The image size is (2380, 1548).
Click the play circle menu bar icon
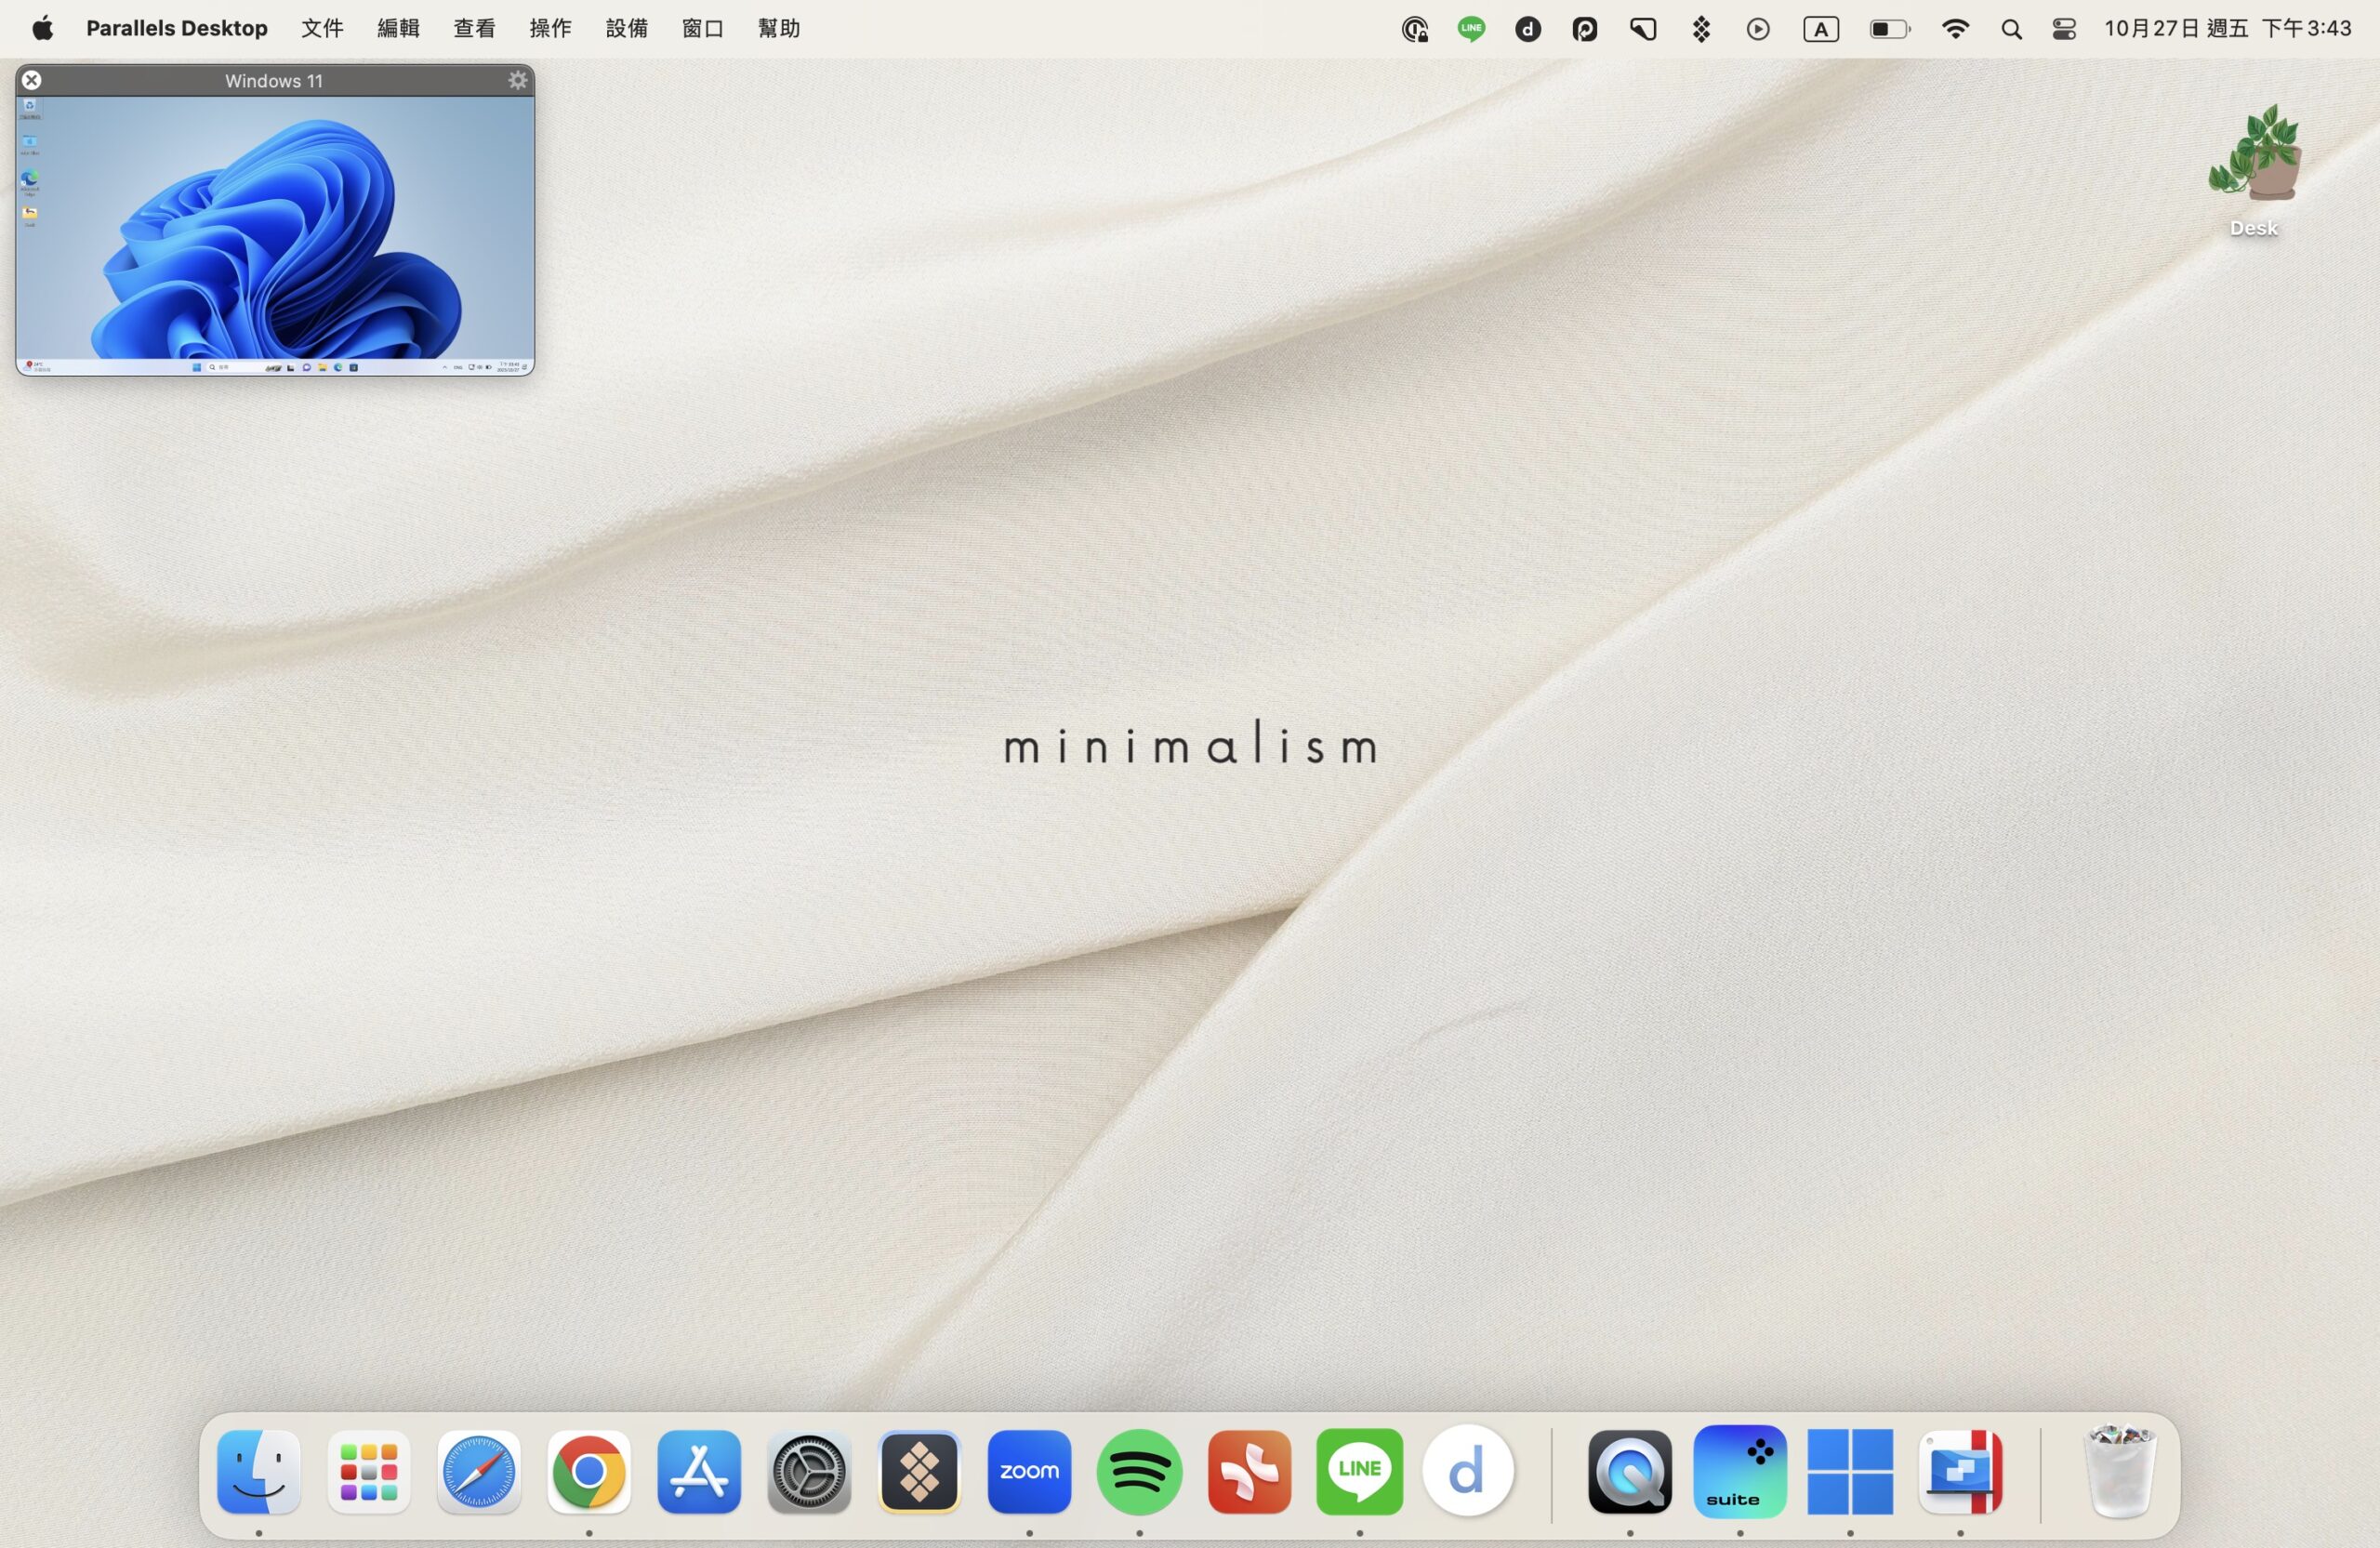1758,29
